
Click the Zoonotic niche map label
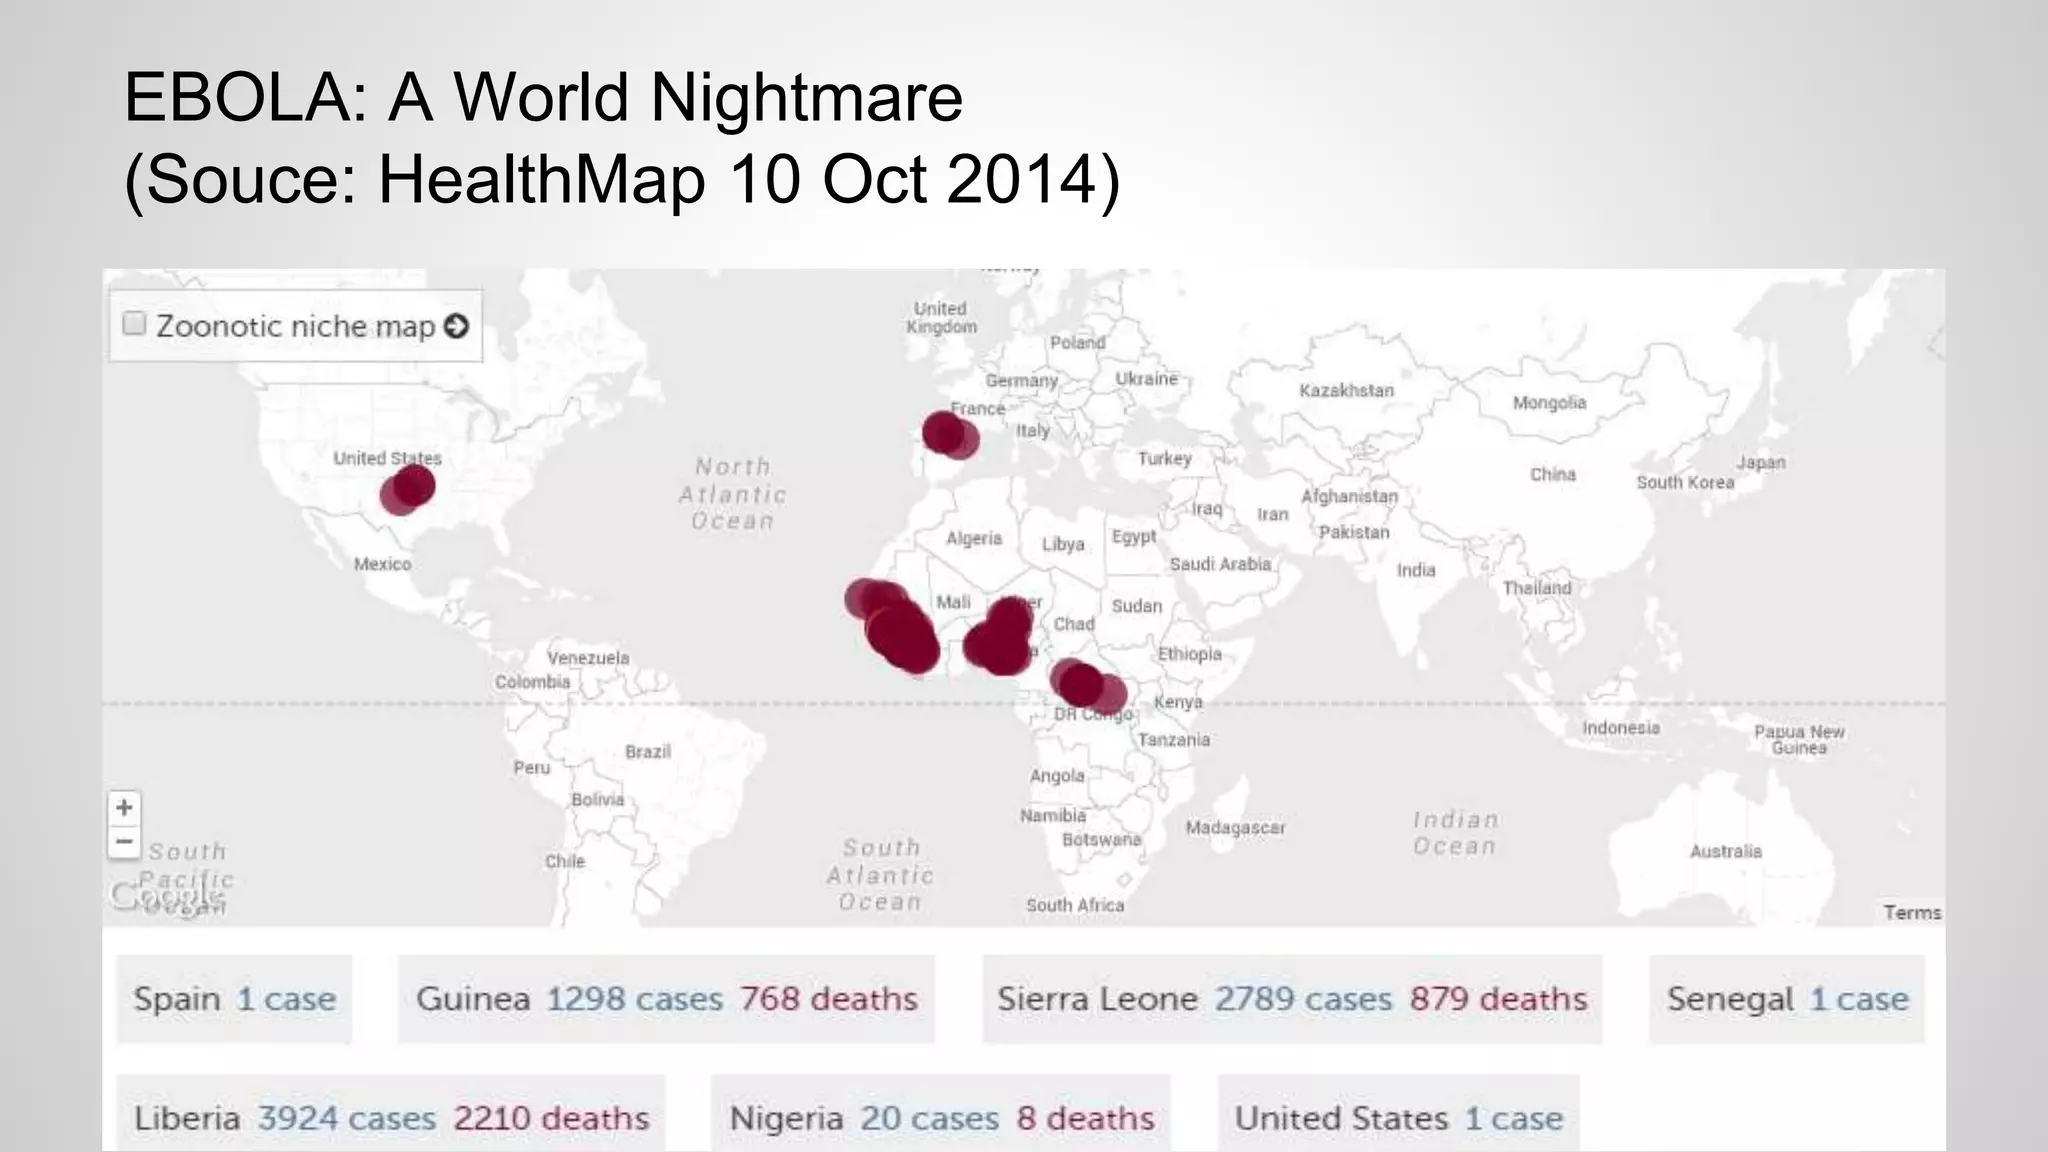click(296, 326)
